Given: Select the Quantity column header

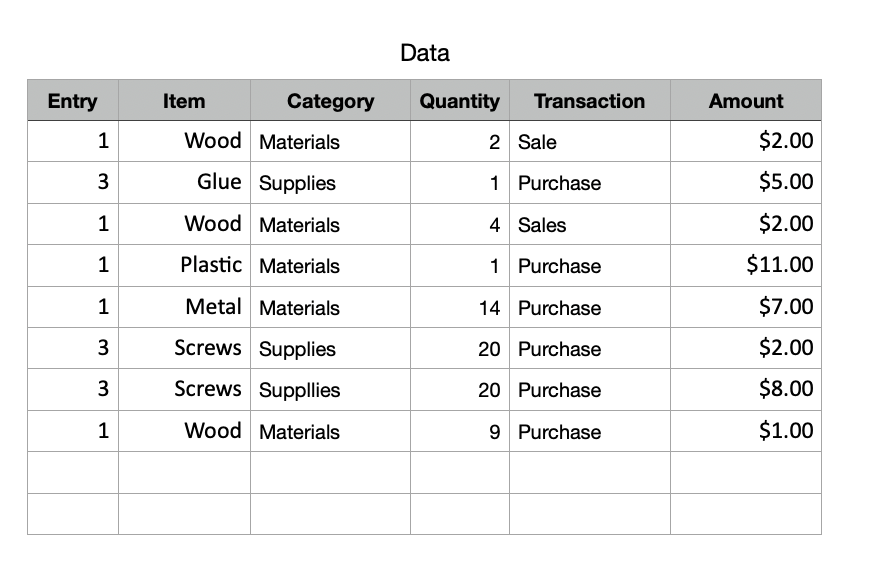Looking at the screenshot, I should click(x=459, y=101).
